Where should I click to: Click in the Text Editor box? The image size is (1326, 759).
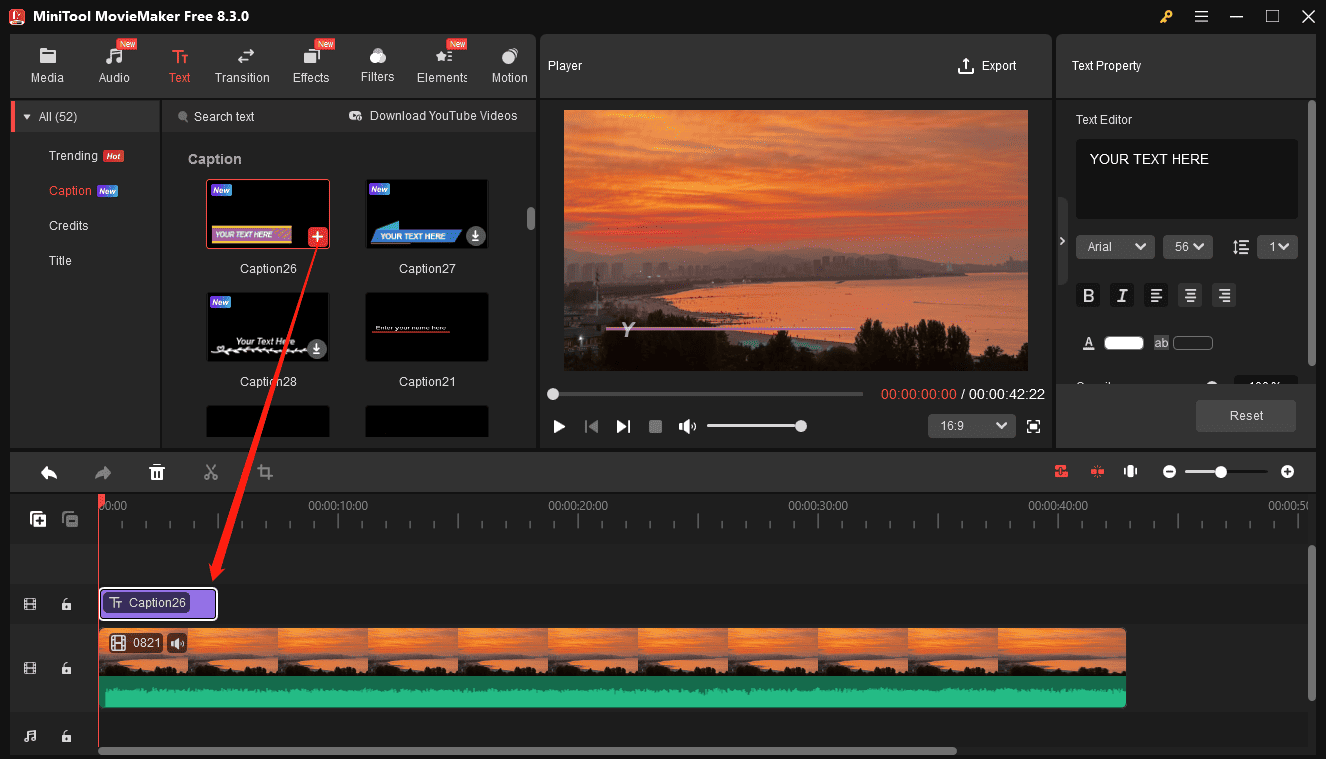(1186, 179)
